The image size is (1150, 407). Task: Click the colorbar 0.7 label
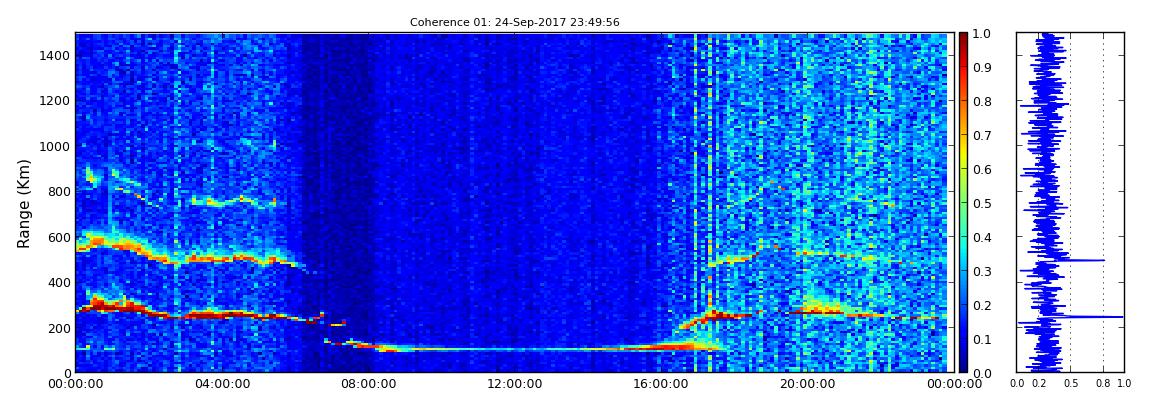981,136
